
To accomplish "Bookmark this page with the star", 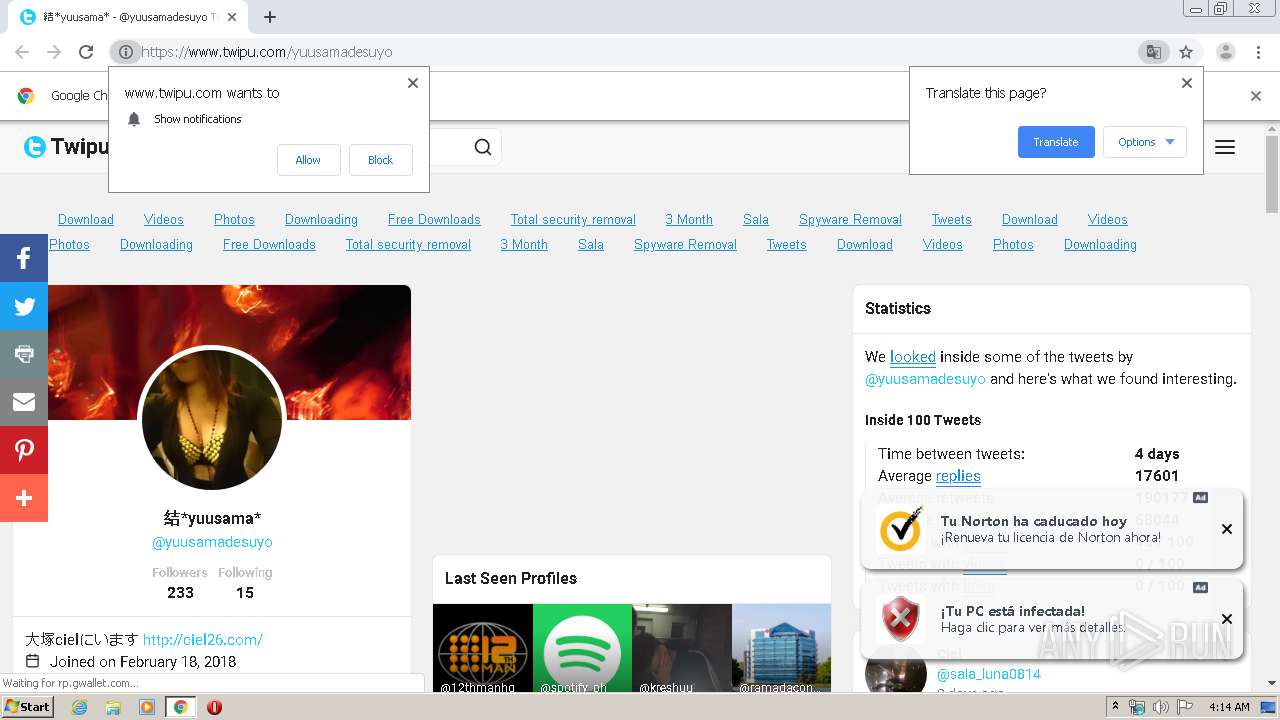I will click(1186, 52).
